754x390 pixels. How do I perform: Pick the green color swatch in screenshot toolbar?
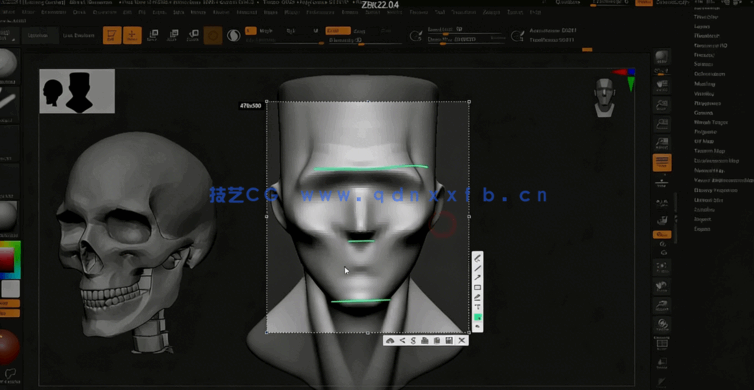(x=478, y=317)
